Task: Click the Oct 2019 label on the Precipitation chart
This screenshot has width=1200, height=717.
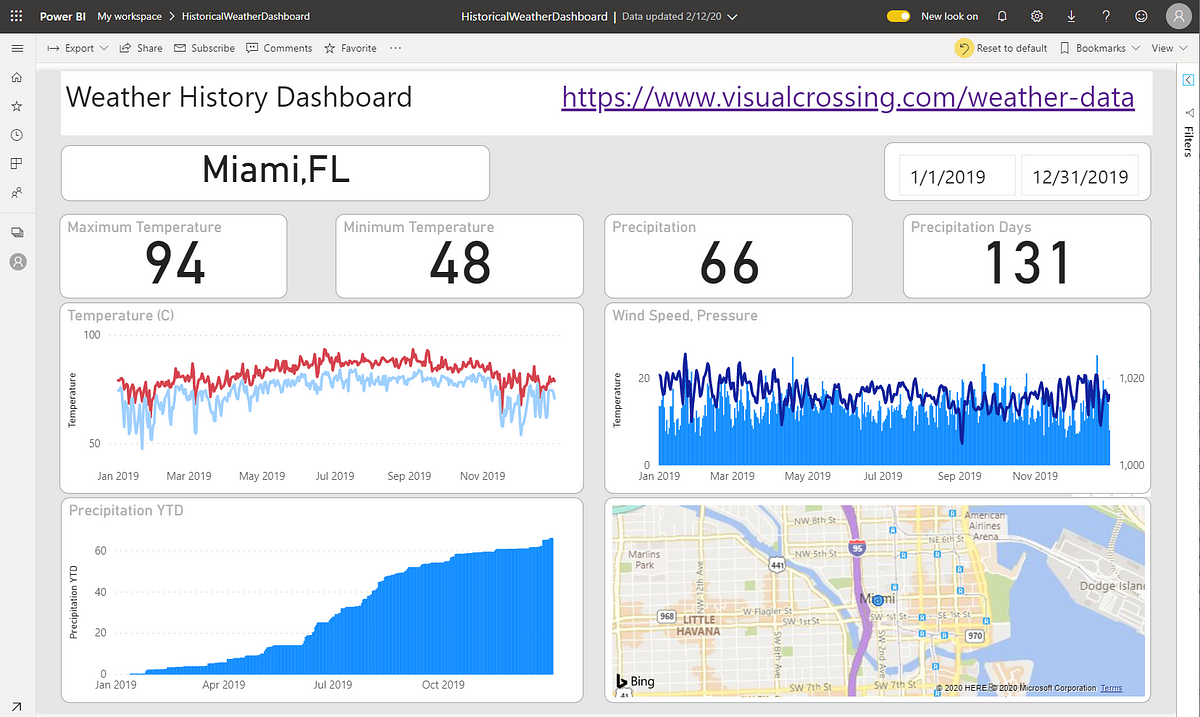Action: coord(443,685)
